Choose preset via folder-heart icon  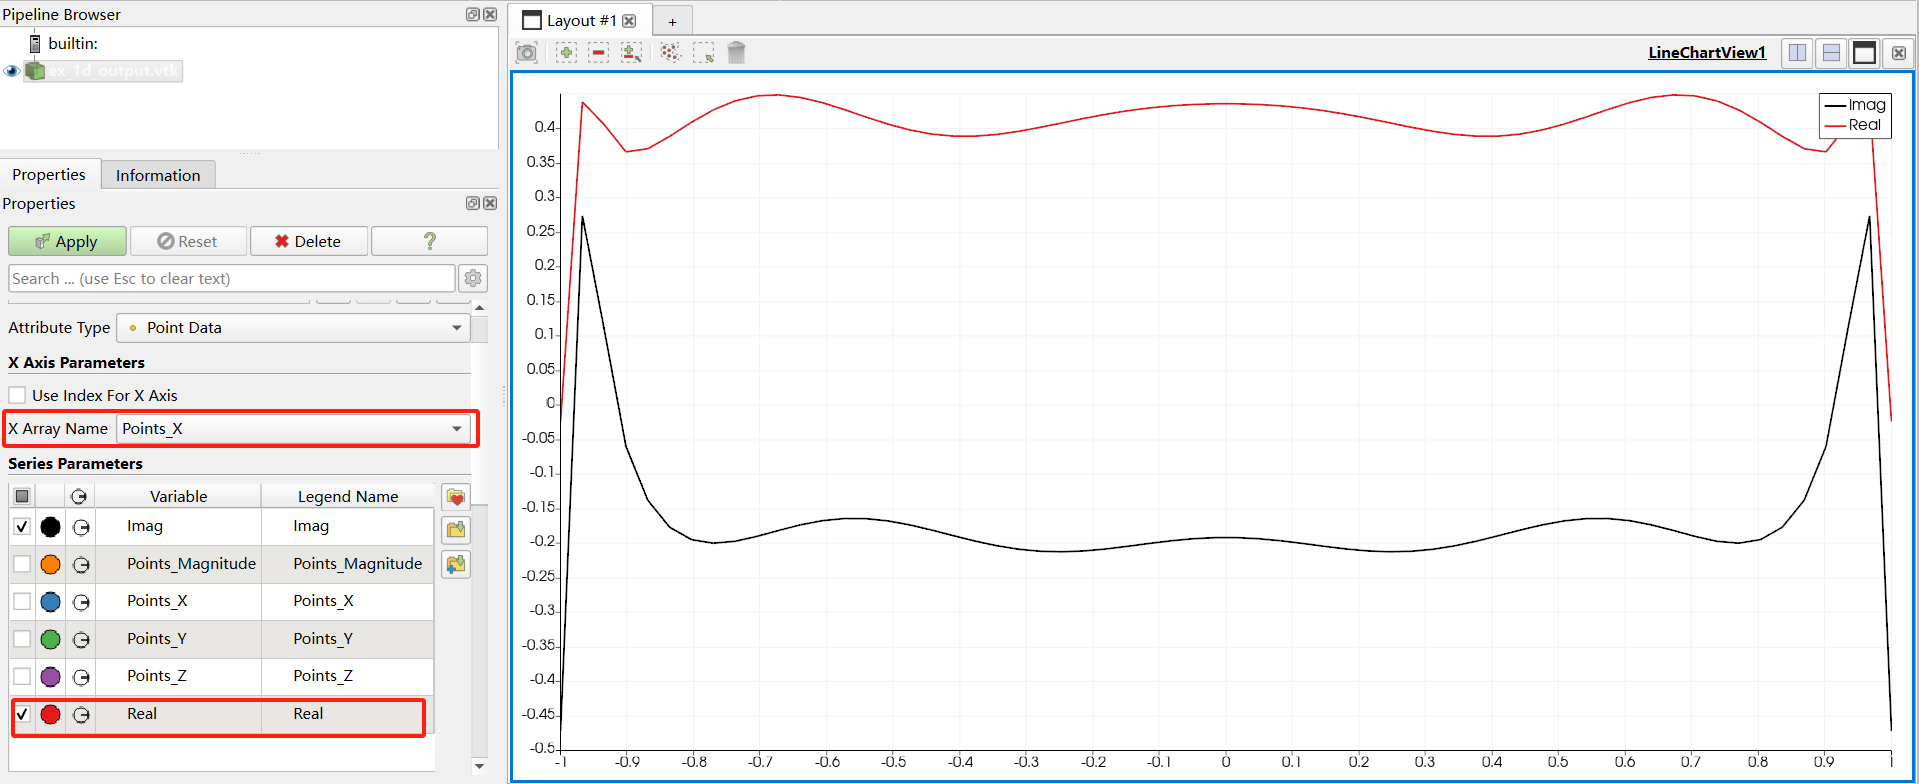click(x=456, y=497)
